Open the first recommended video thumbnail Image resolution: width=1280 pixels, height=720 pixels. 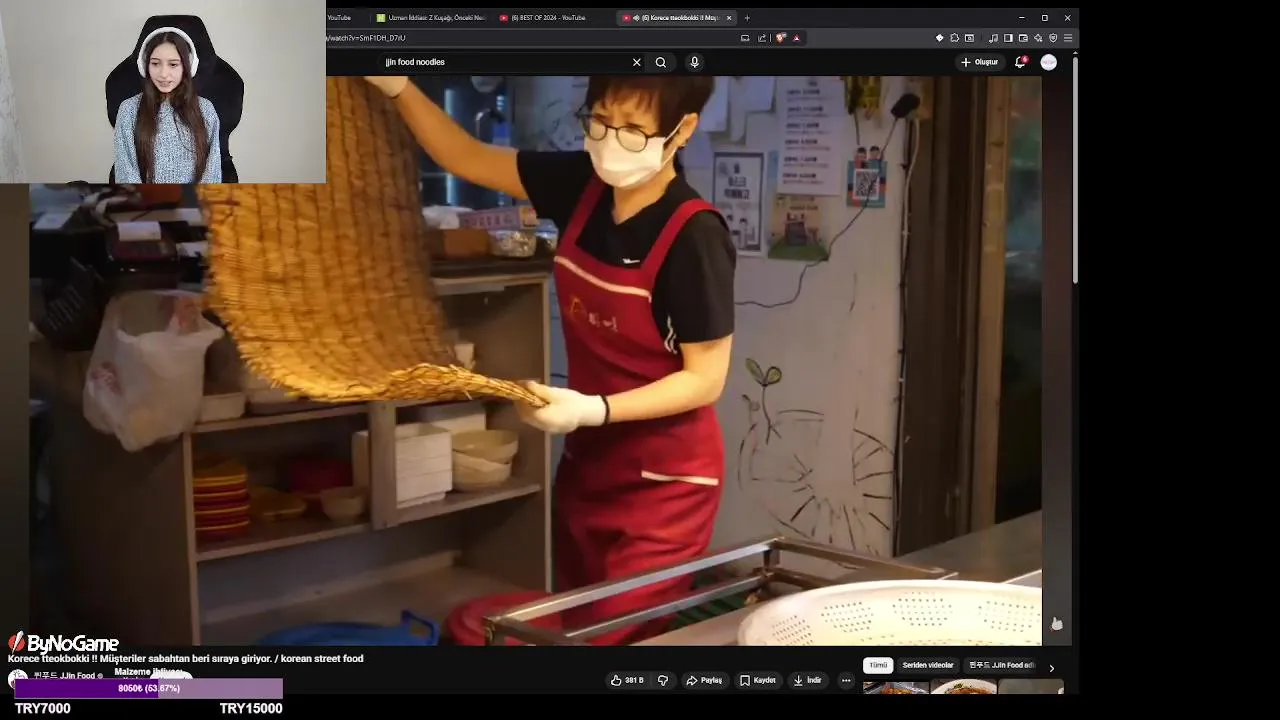pyautogui.click(x=895, y=687)
